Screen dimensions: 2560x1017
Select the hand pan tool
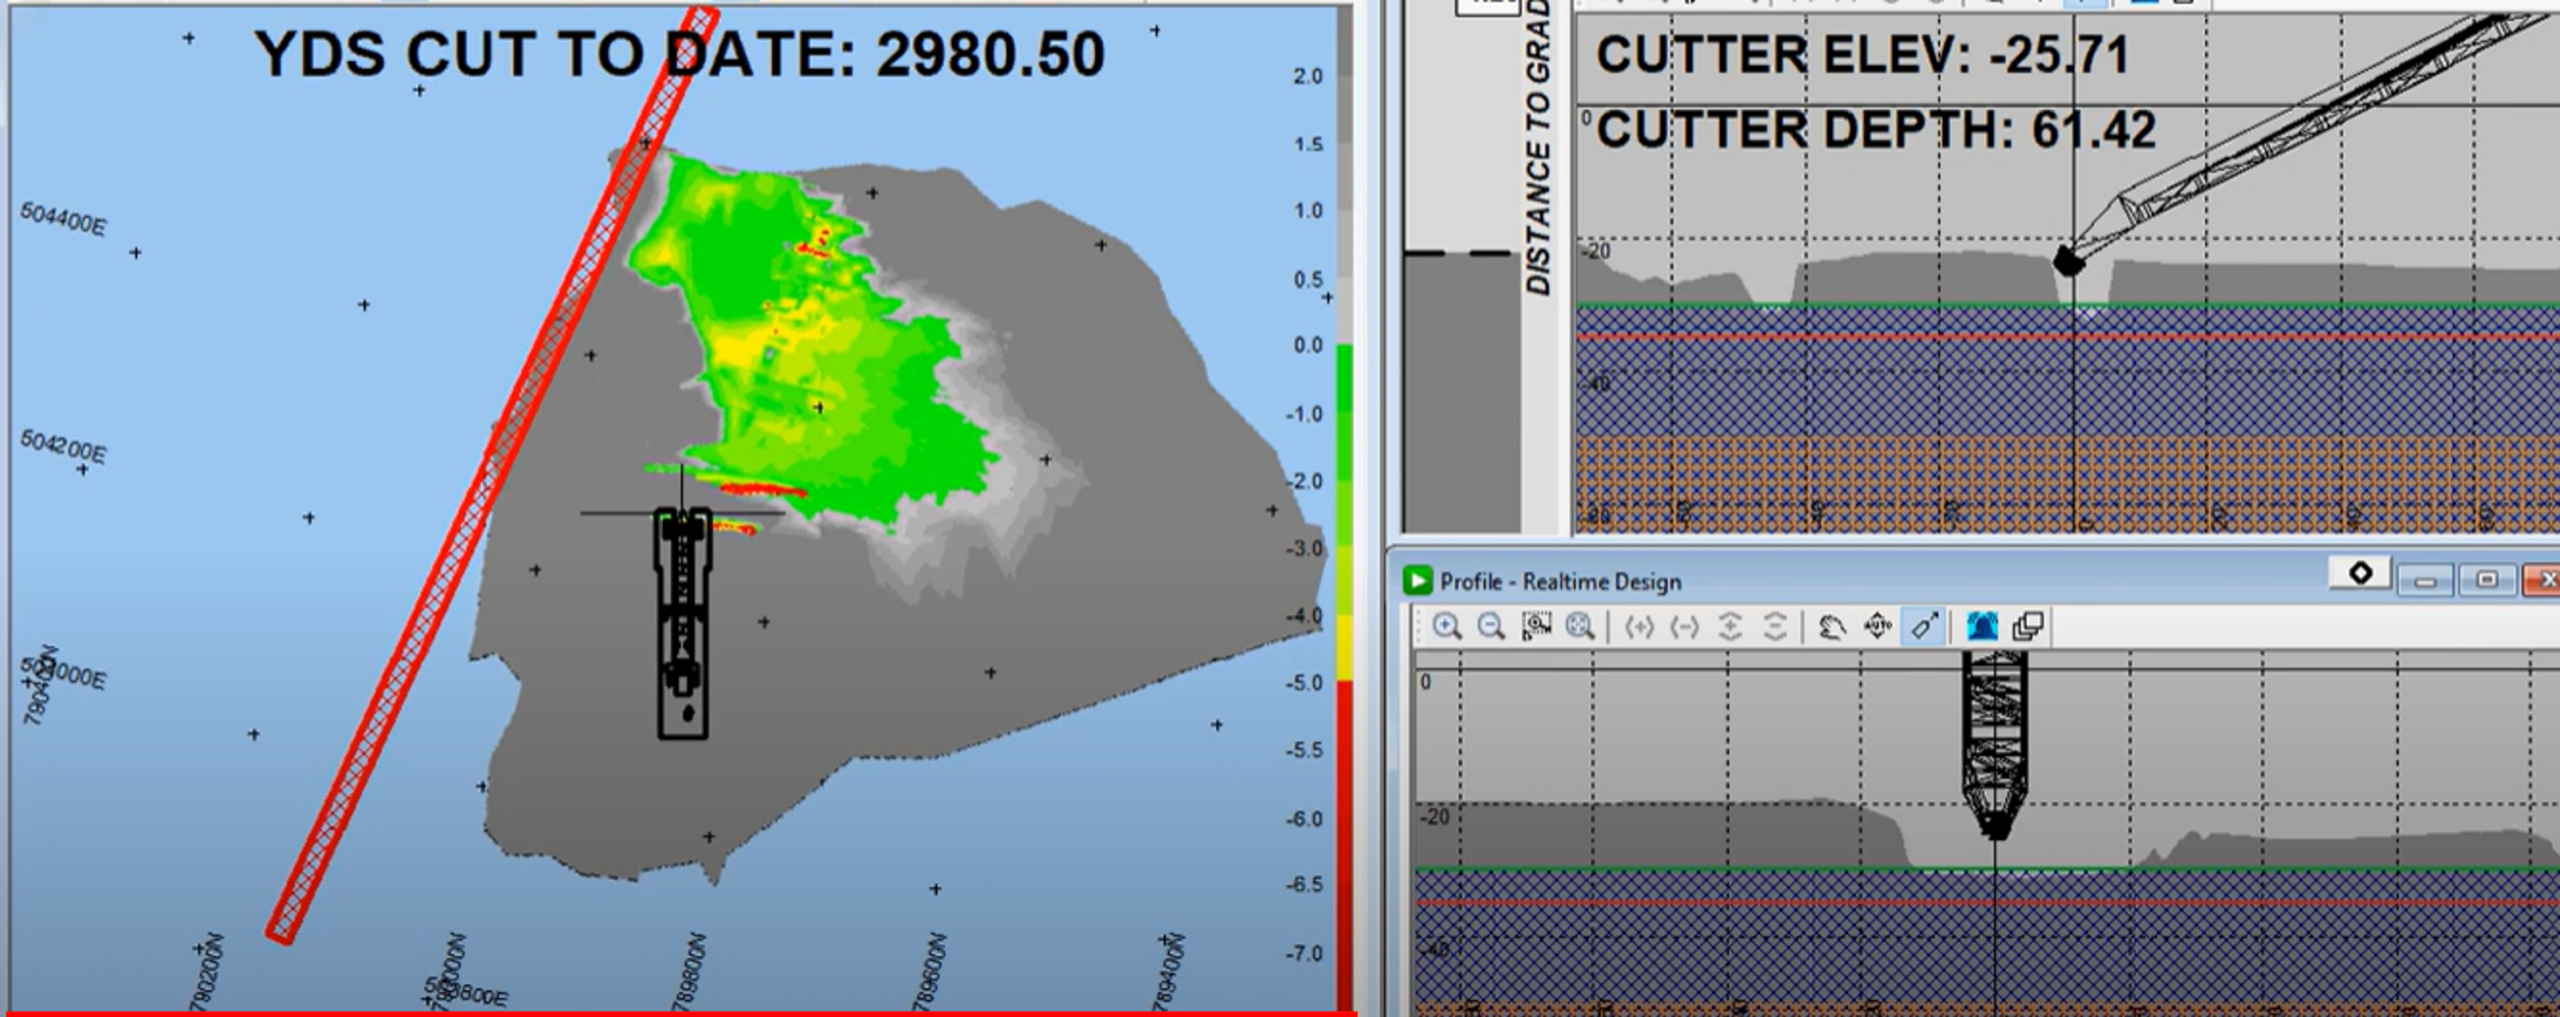(x=1832, y=627)
